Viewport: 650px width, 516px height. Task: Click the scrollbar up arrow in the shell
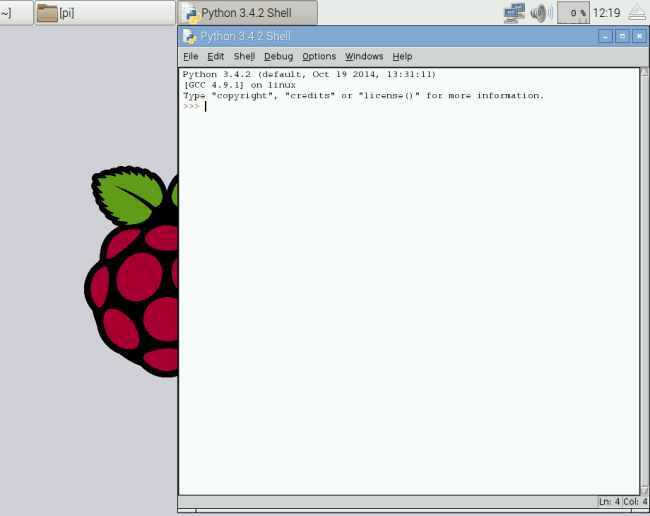645,72
